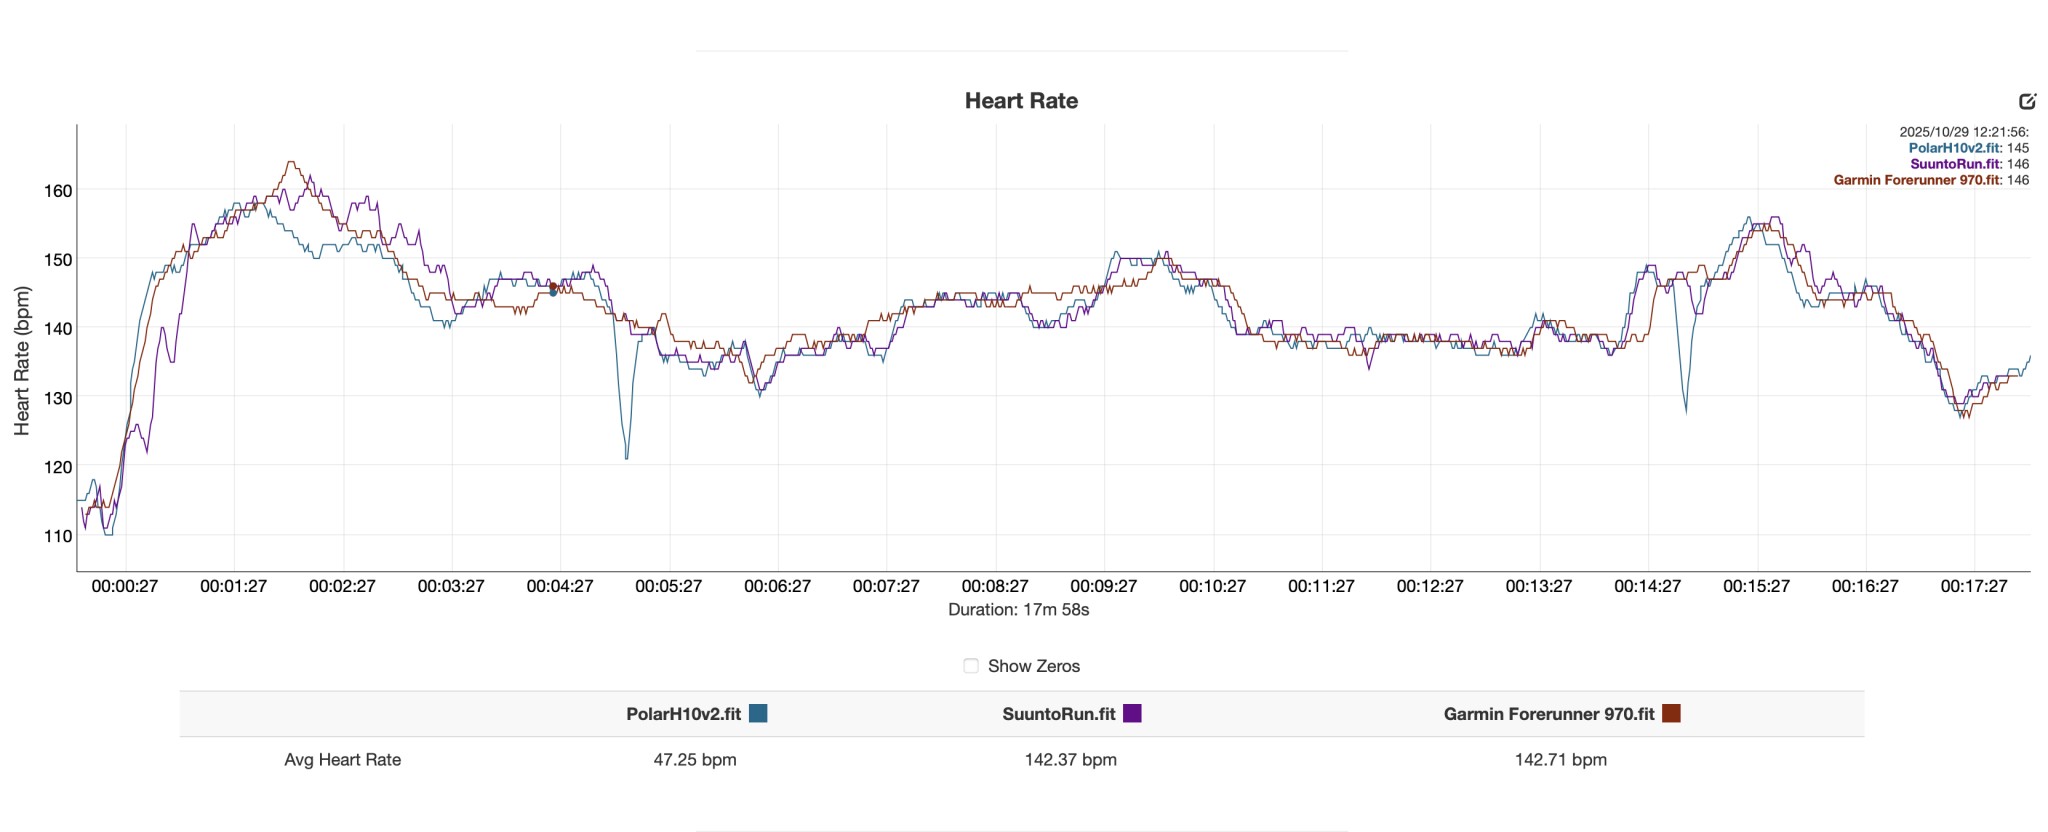Click the Duration: 17m 58s text

[x=1018, y=610]
